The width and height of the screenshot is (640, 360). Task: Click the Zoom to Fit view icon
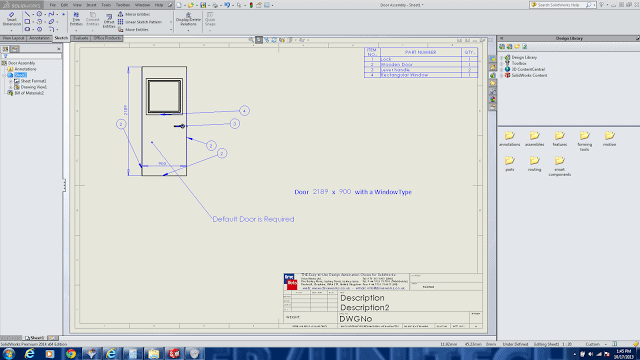point(251,40)
